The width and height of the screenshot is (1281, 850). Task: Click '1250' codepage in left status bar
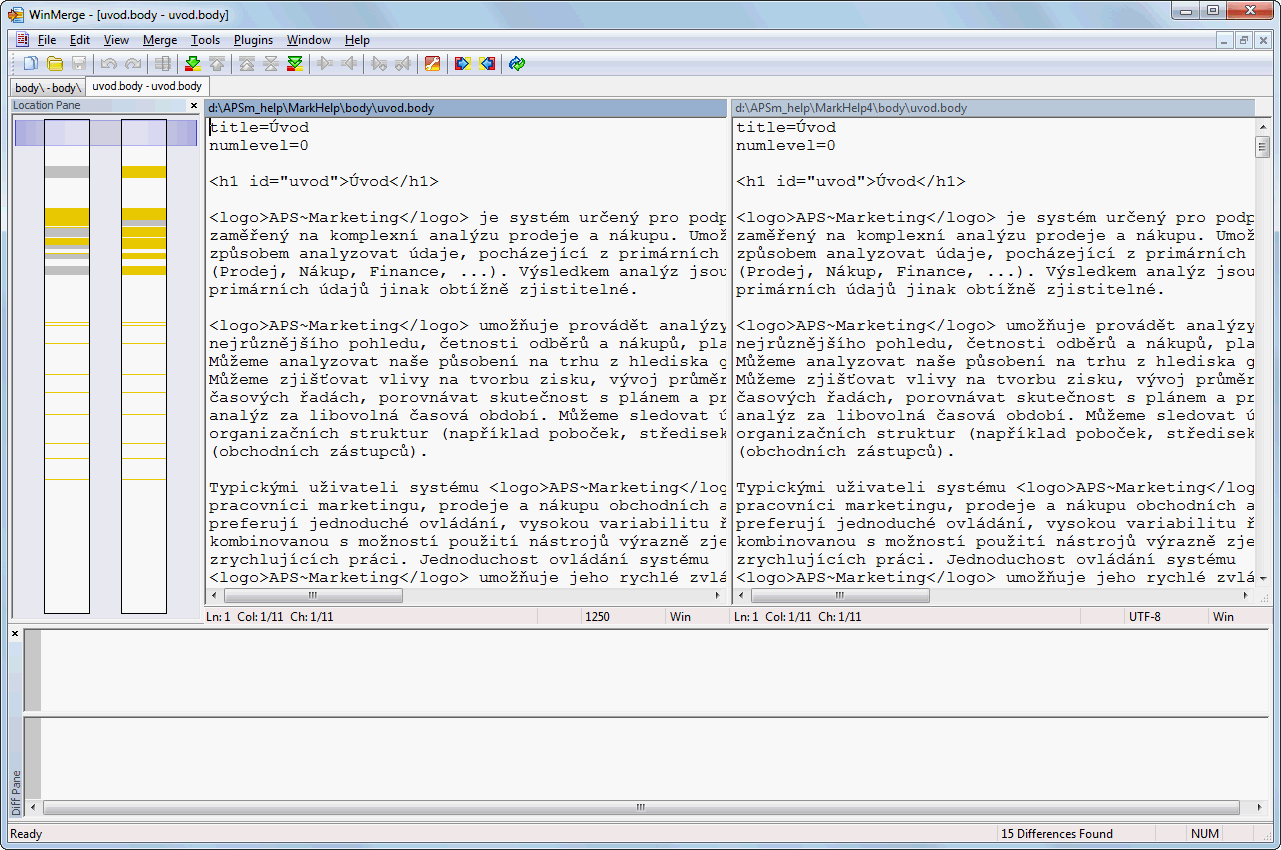click(597, 617)
